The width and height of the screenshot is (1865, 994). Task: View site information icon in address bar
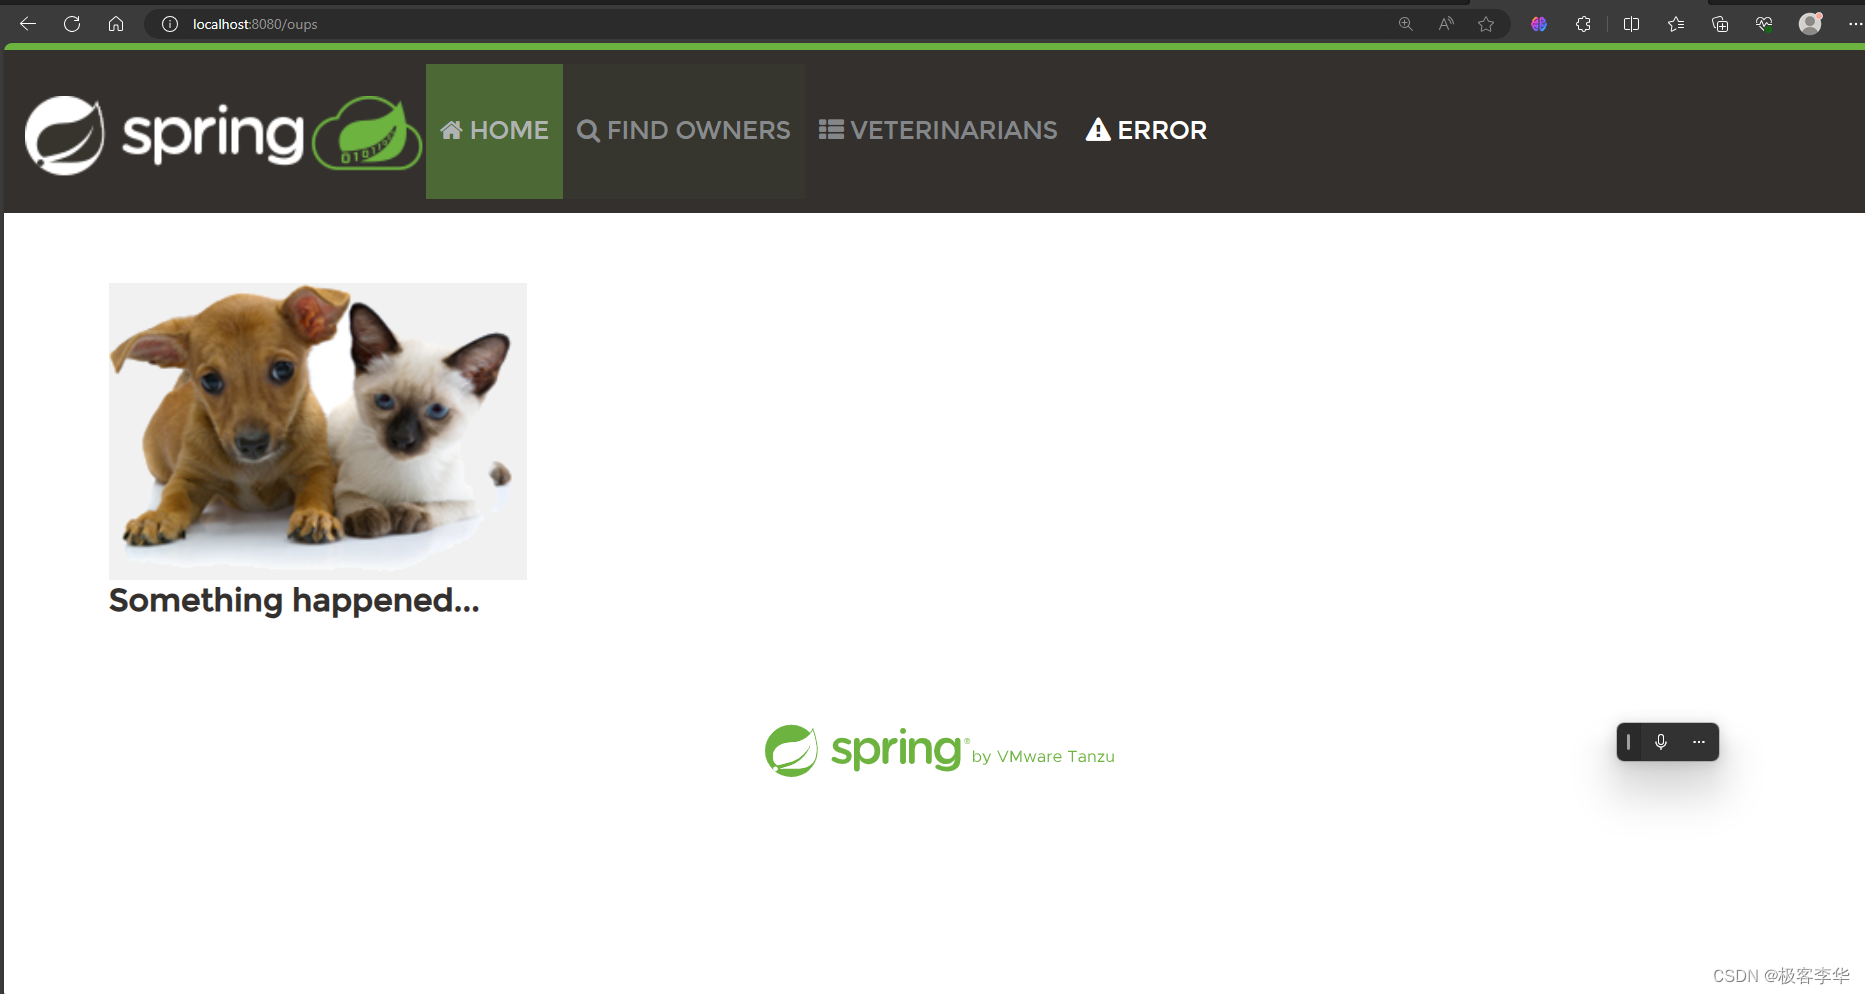pos(170,24)
